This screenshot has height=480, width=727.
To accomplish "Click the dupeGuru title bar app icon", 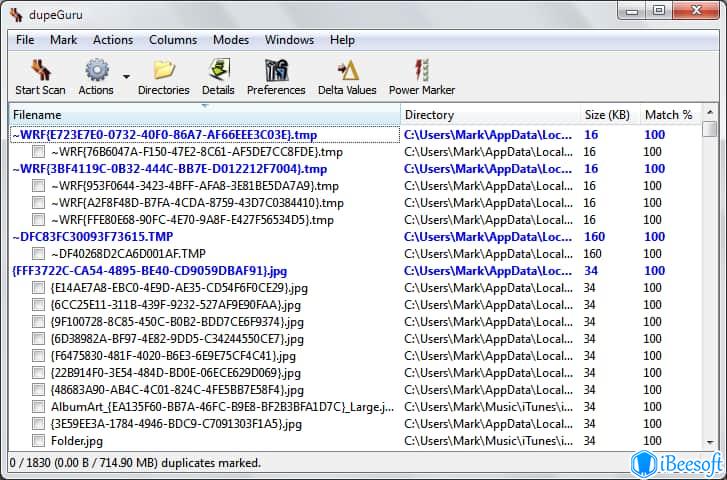I will coord(16,15).
